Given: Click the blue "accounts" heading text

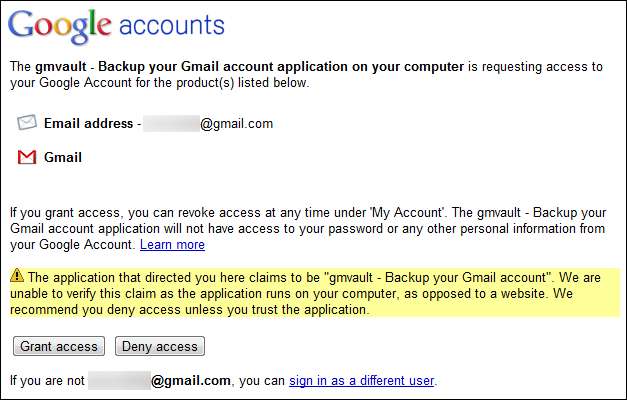Looking at the screenshot, I should 170,26.
